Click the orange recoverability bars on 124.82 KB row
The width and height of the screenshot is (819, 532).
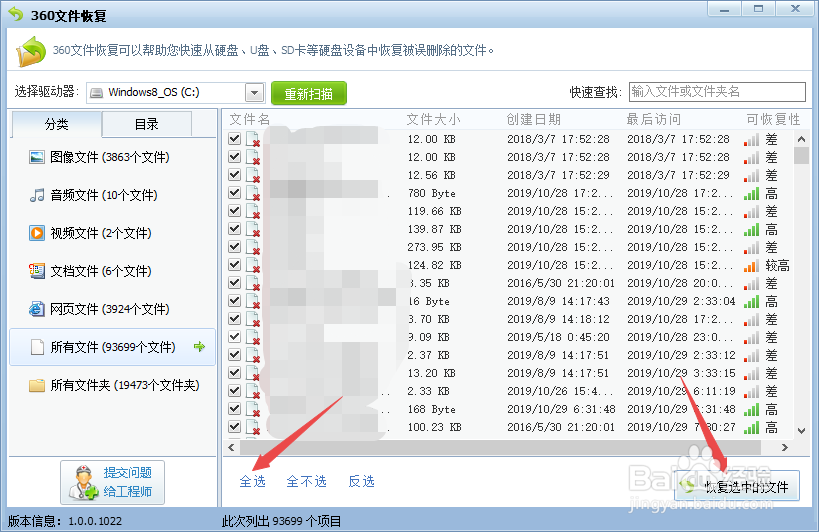pyautogui.click(x=751, y=265)
